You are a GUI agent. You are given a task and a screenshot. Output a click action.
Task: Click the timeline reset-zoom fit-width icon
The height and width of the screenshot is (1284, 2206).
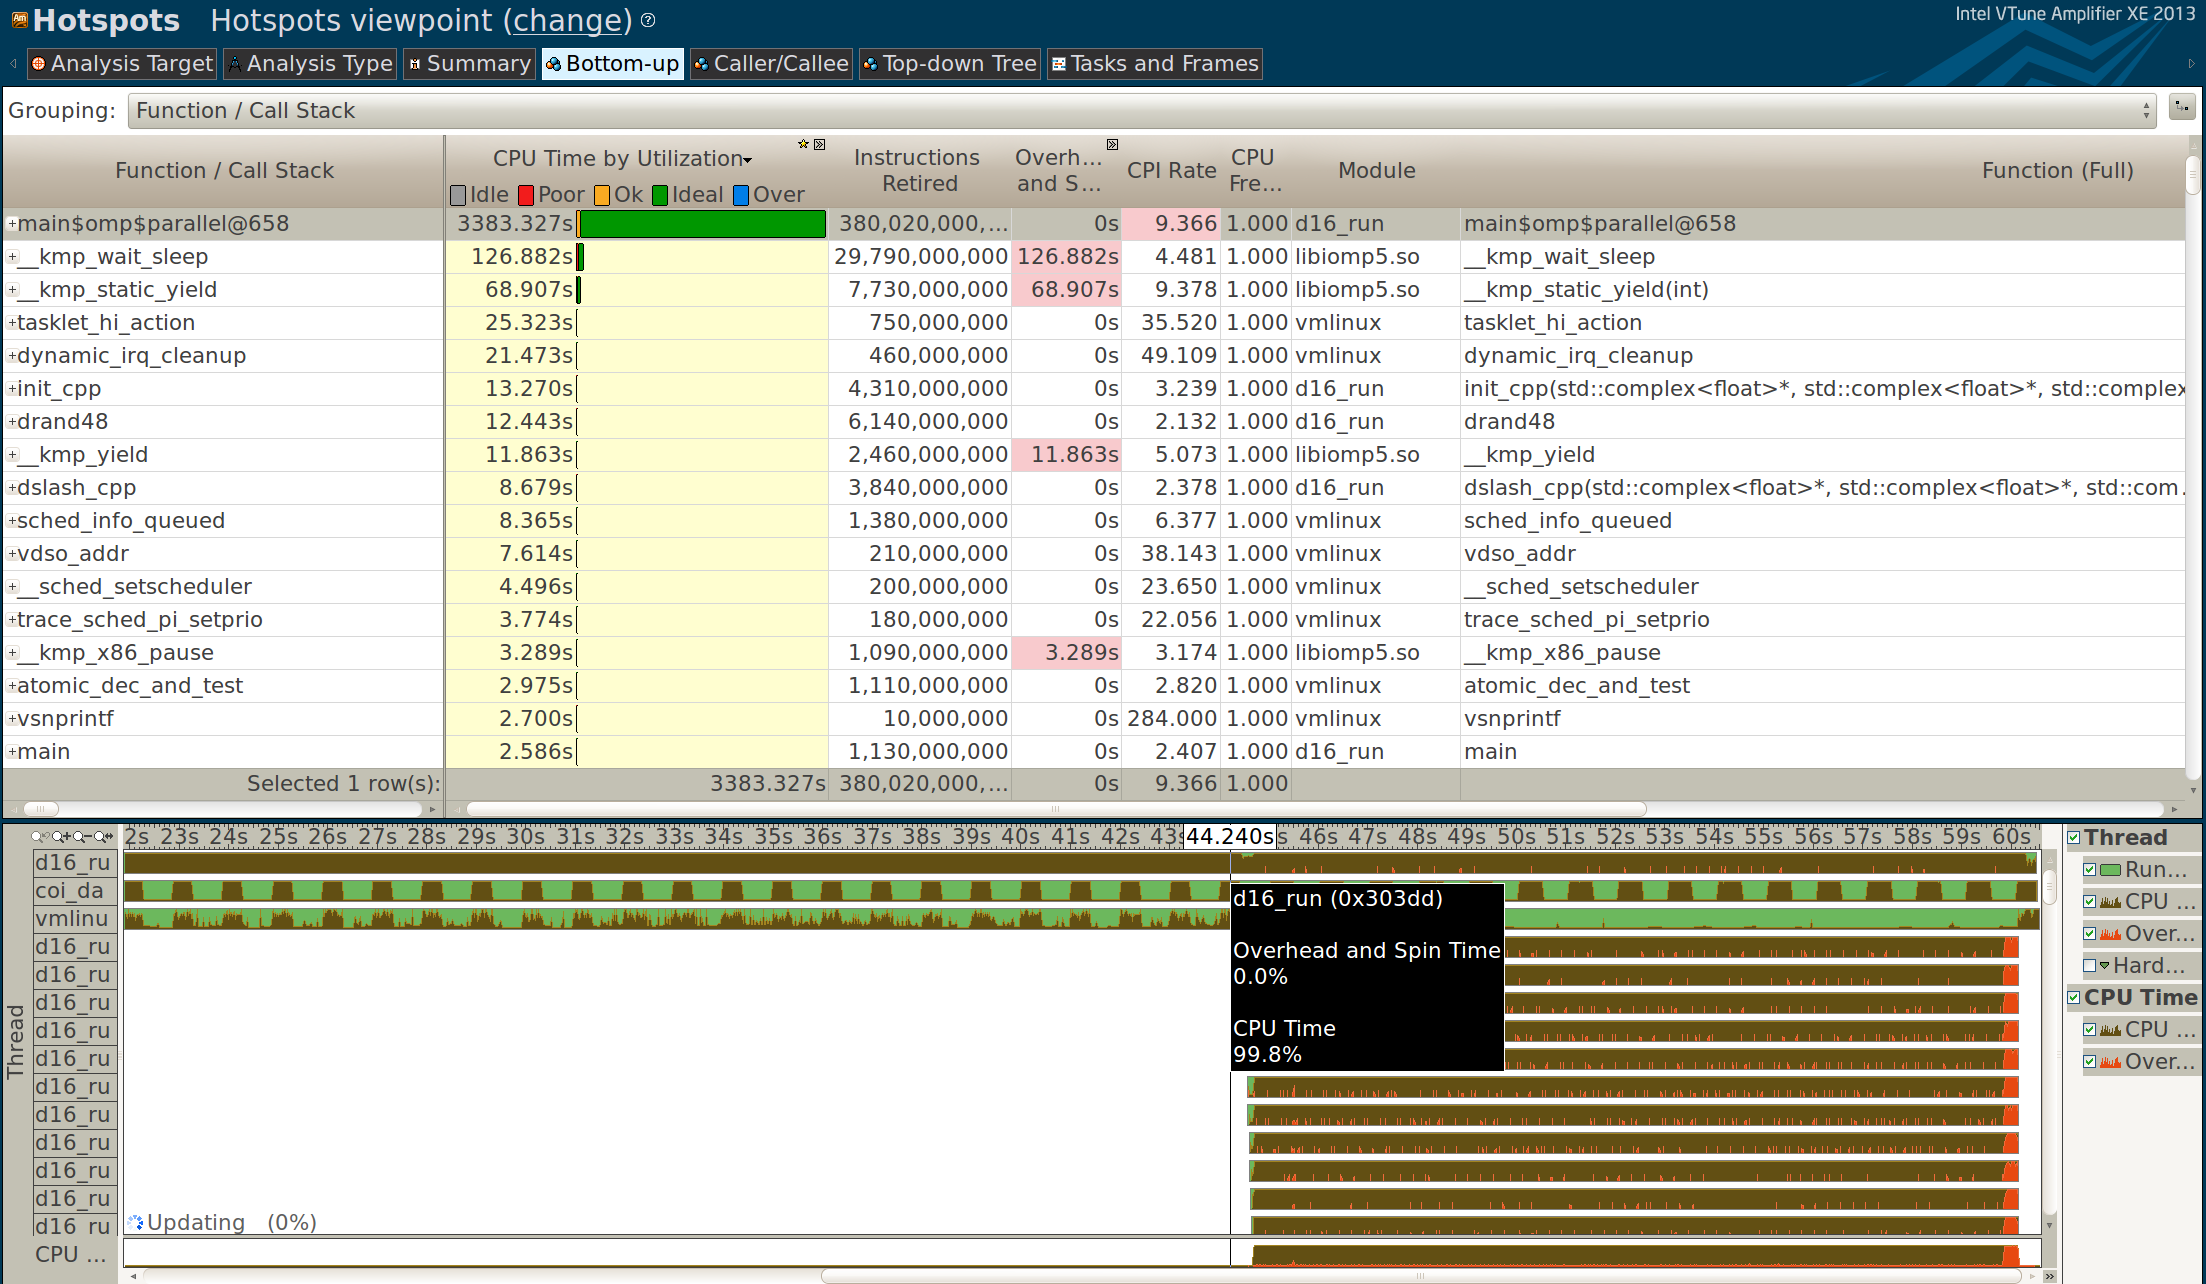click(103, 836)
